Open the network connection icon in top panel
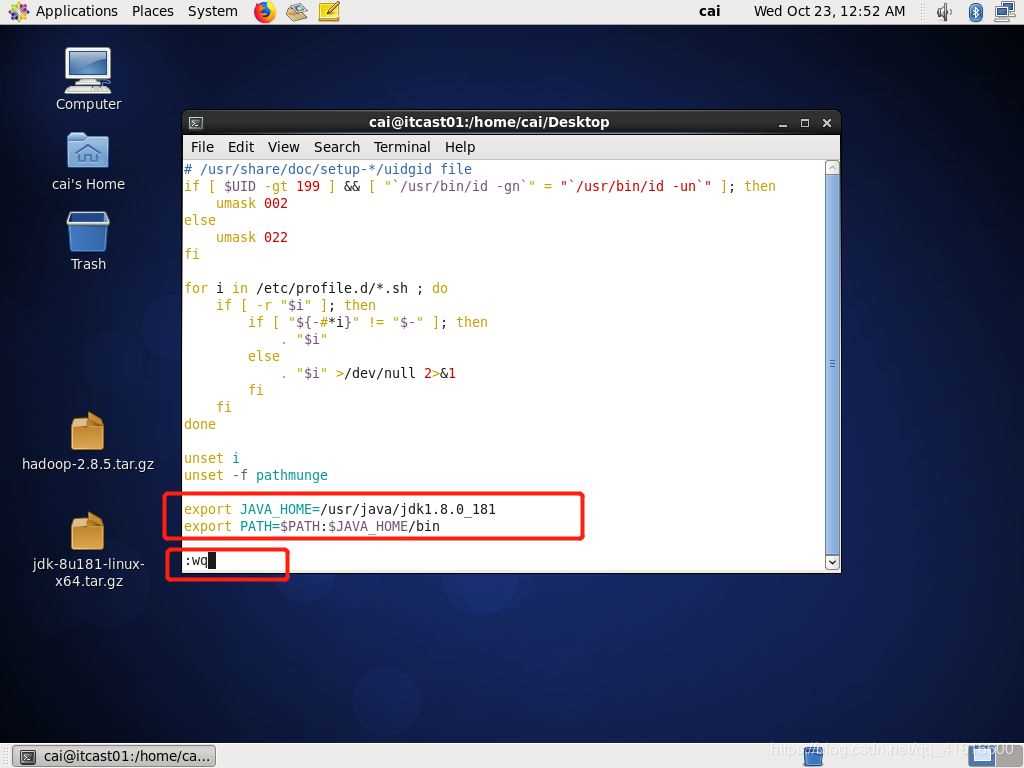Screen dimensions: 1024x768 (1004, 12)
